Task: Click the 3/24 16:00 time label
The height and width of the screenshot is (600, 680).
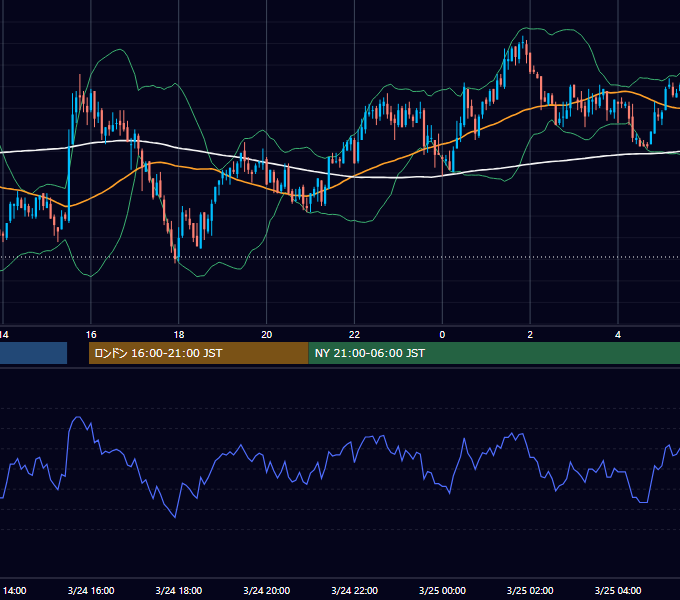Action: (91, 590)
